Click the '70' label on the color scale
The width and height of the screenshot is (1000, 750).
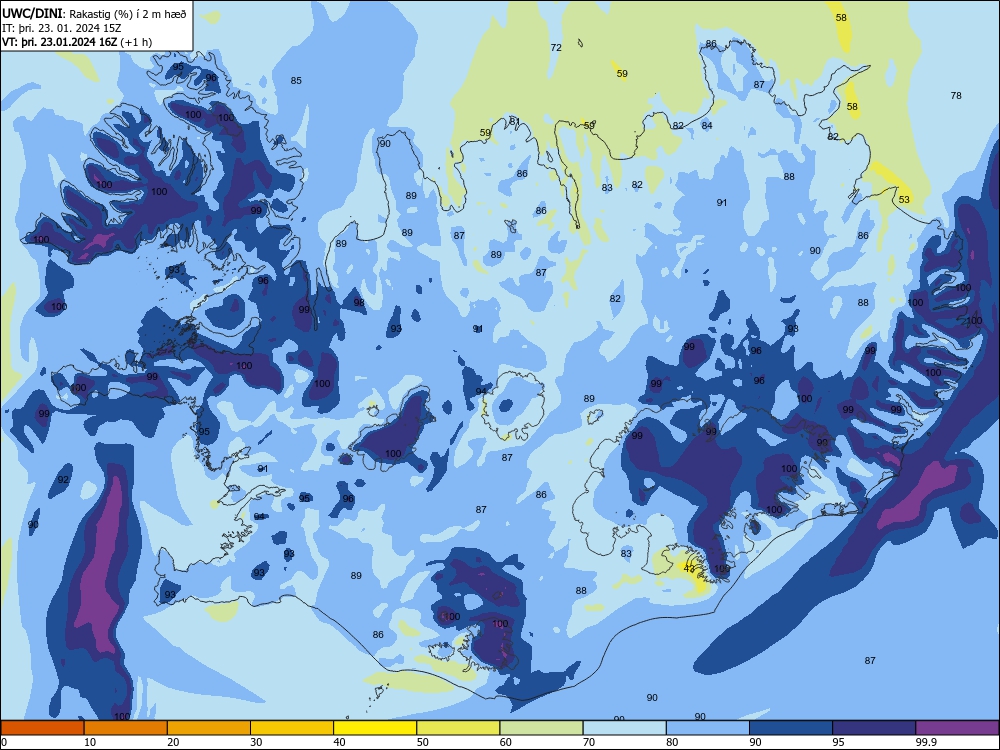(589, 742)
